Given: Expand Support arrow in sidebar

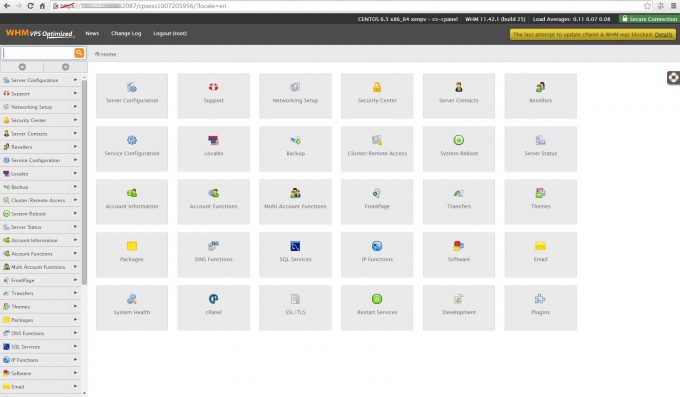Looking at the screenshot, I should click(75, 93).
